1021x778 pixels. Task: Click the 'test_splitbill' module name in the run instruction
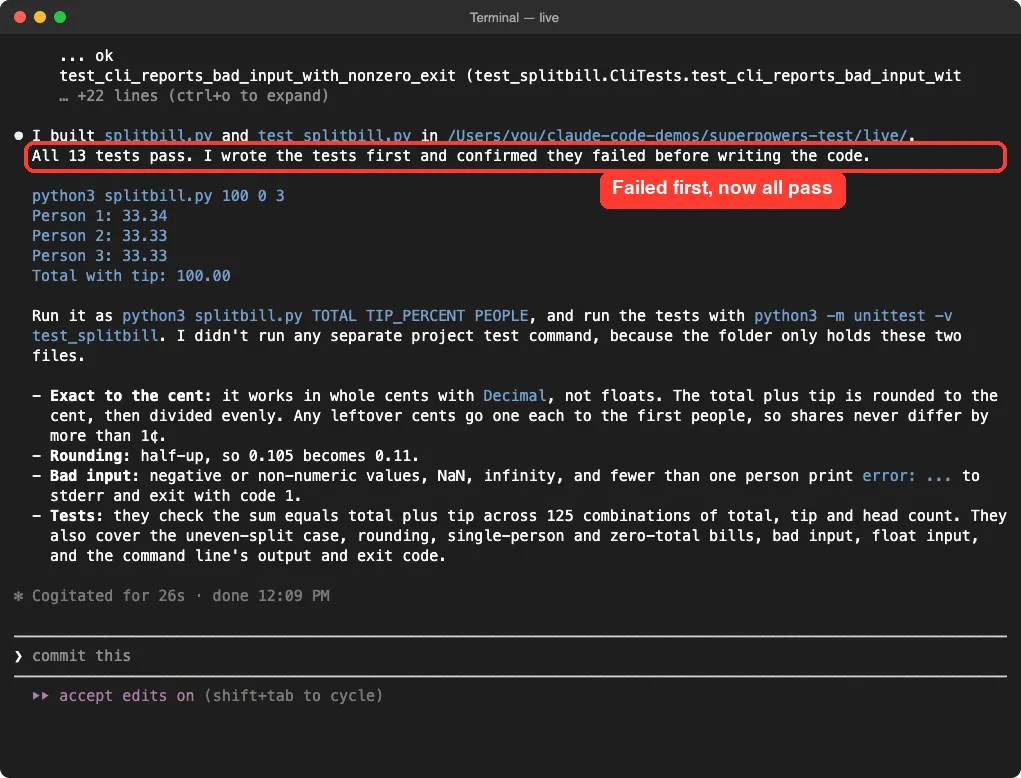coord(95,336)
